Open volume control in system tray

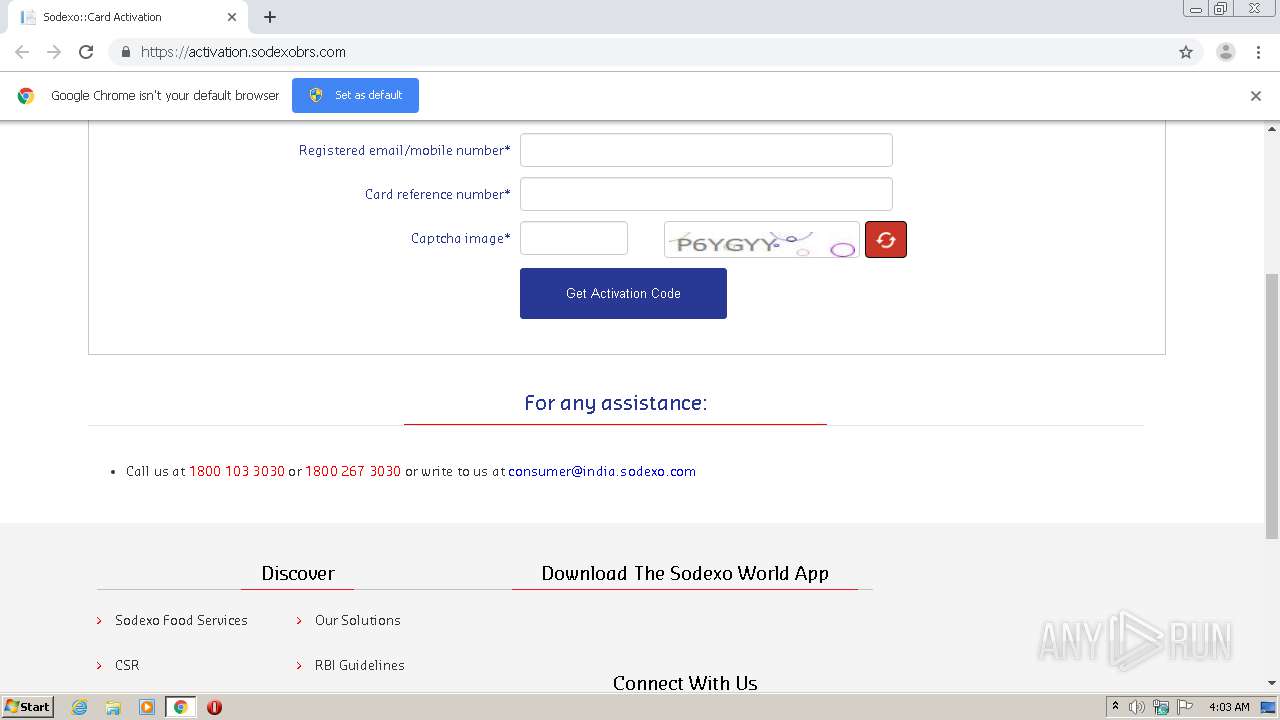[x=1137, y=707]
